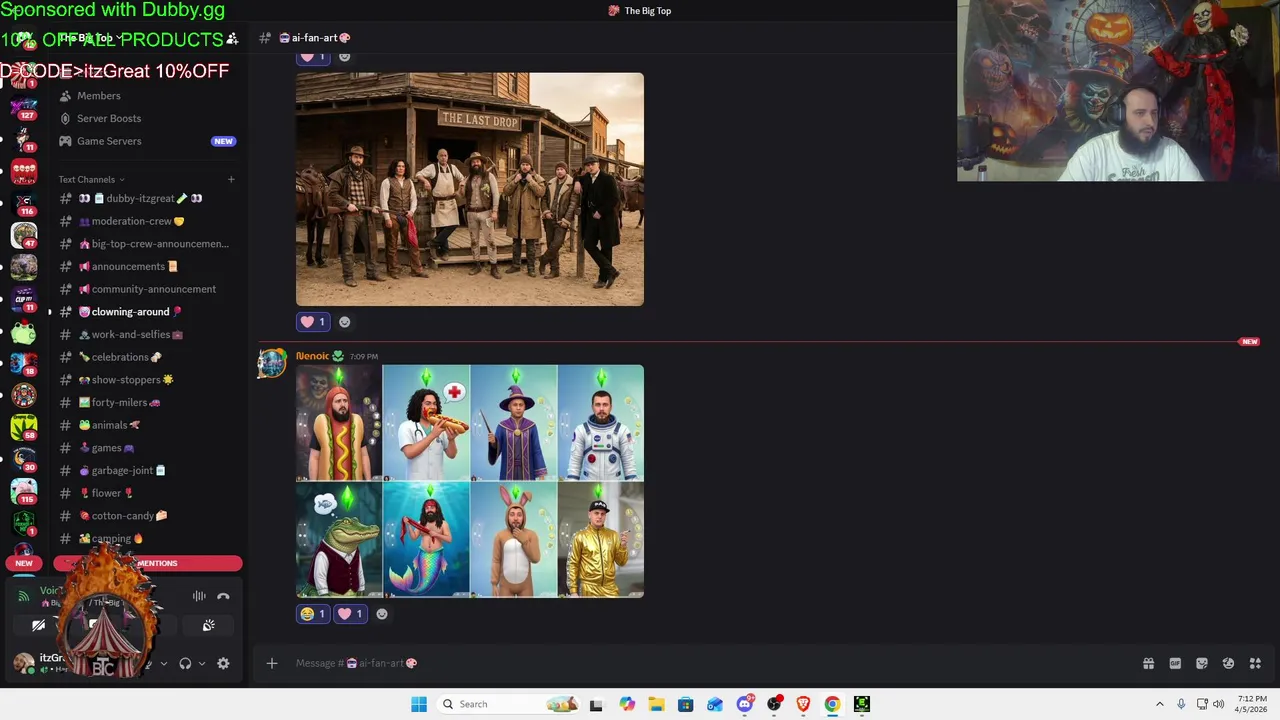This screenshot has width=1280, height=720.
Task: Open the gift Nitro icon in message bar
Action: pos(1148,663)
